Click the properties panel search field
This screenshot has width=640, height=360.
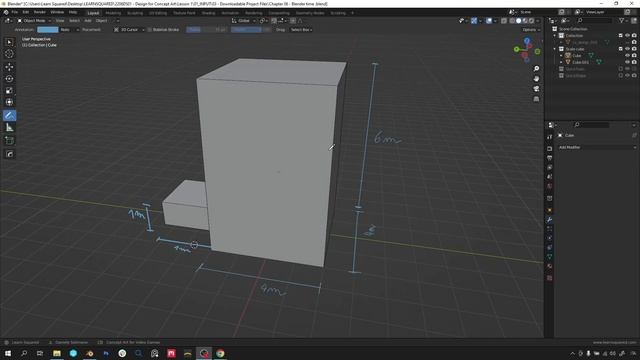pyautogui.click(x=591, y=125)
